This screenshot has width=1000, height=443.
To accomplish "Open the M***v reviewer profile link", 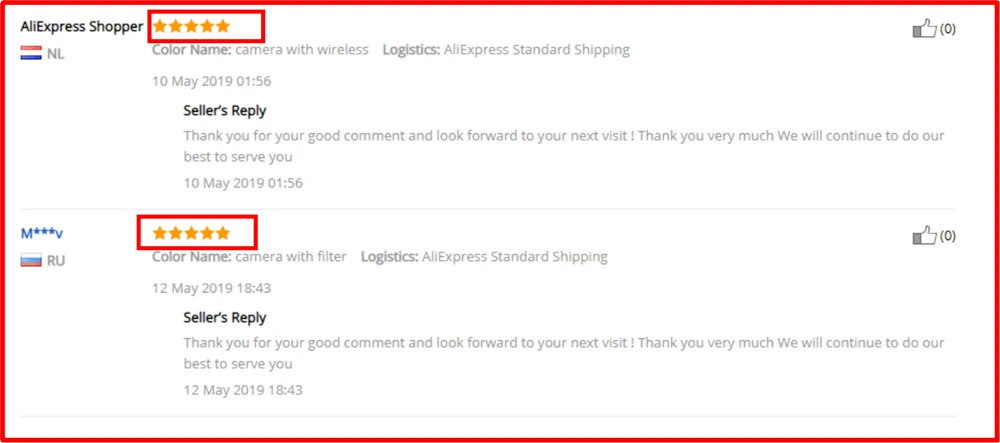I will pyautogui.click(x=41, y=233).
